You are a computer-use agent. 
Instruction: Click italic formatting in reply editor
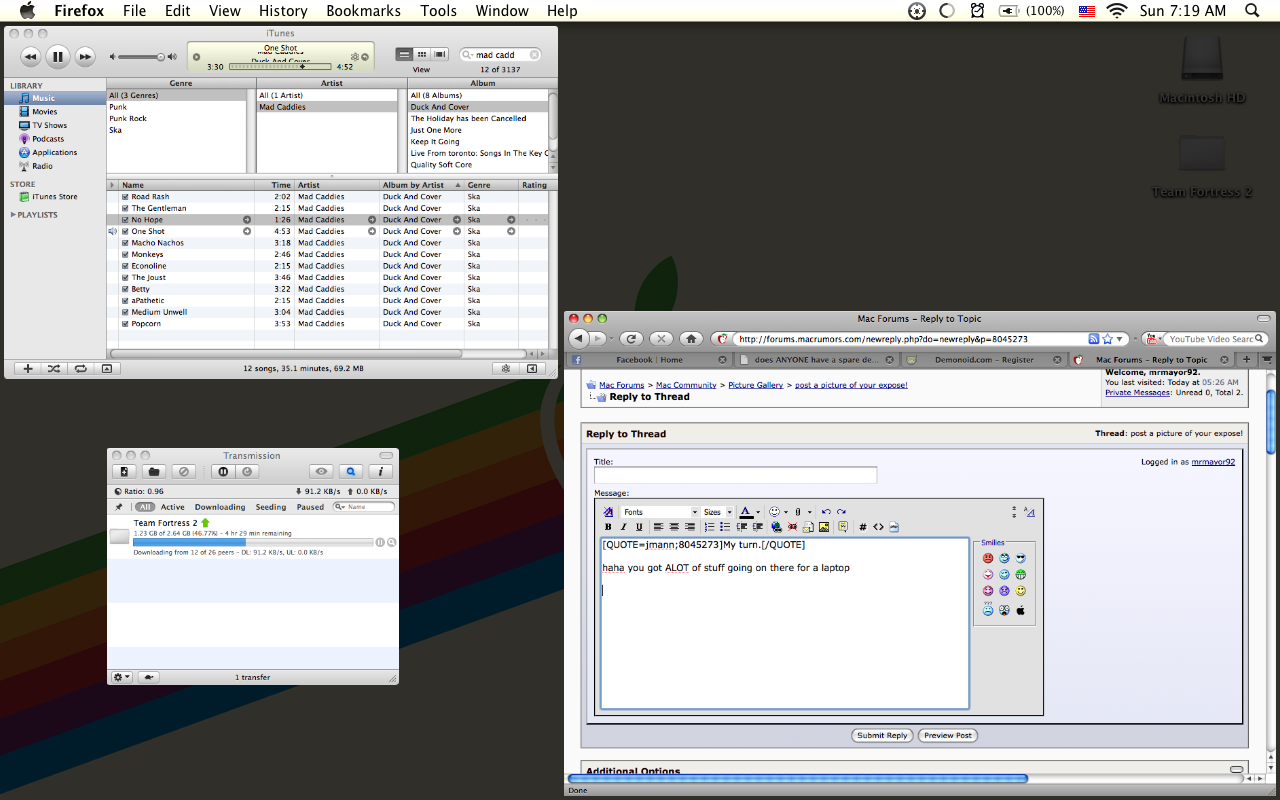[x=623, y=527]
